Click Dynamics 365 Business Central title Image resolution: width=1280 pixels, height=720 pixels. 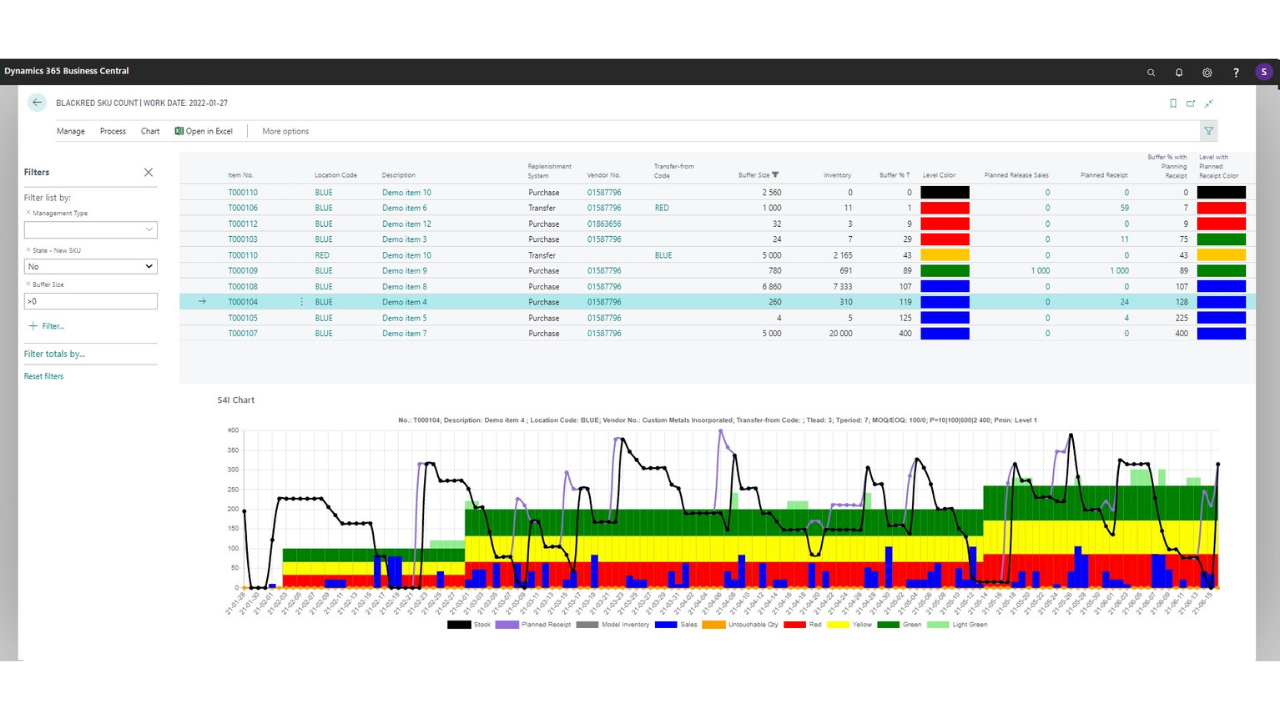pyautogui.click(x=66, y=71)
